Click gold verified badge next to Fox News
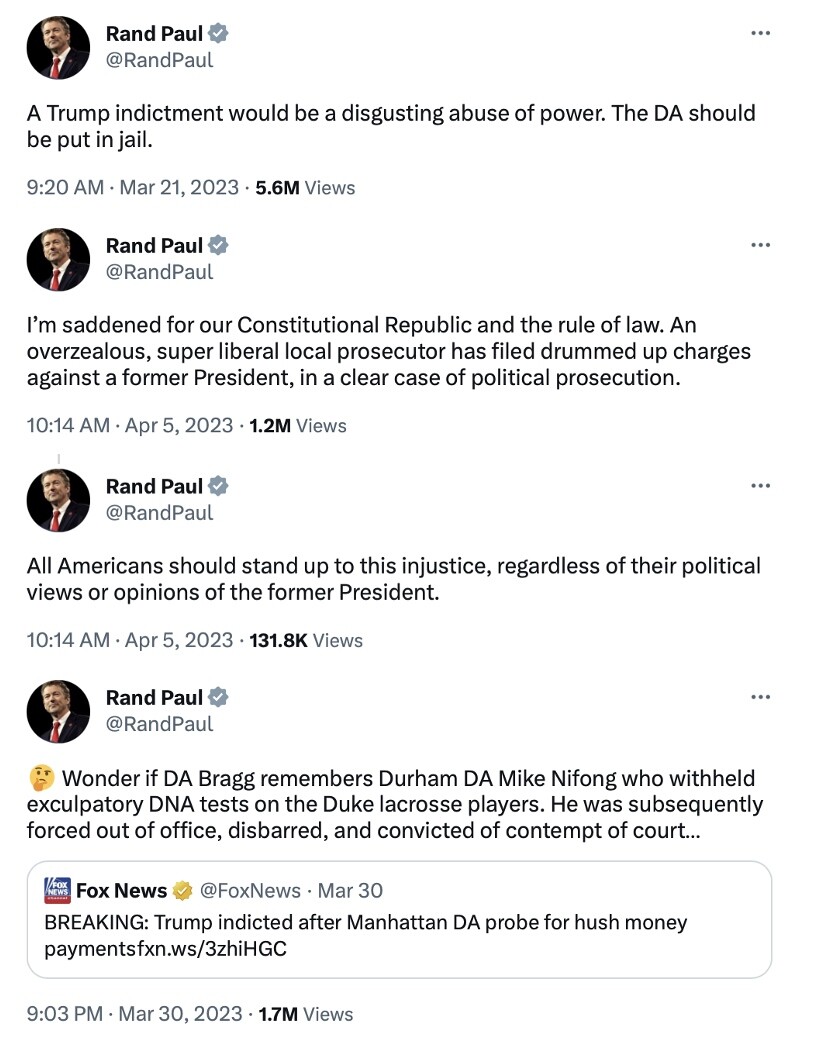820x1048 pixels. pyautogui.click(x=182, y=890)
